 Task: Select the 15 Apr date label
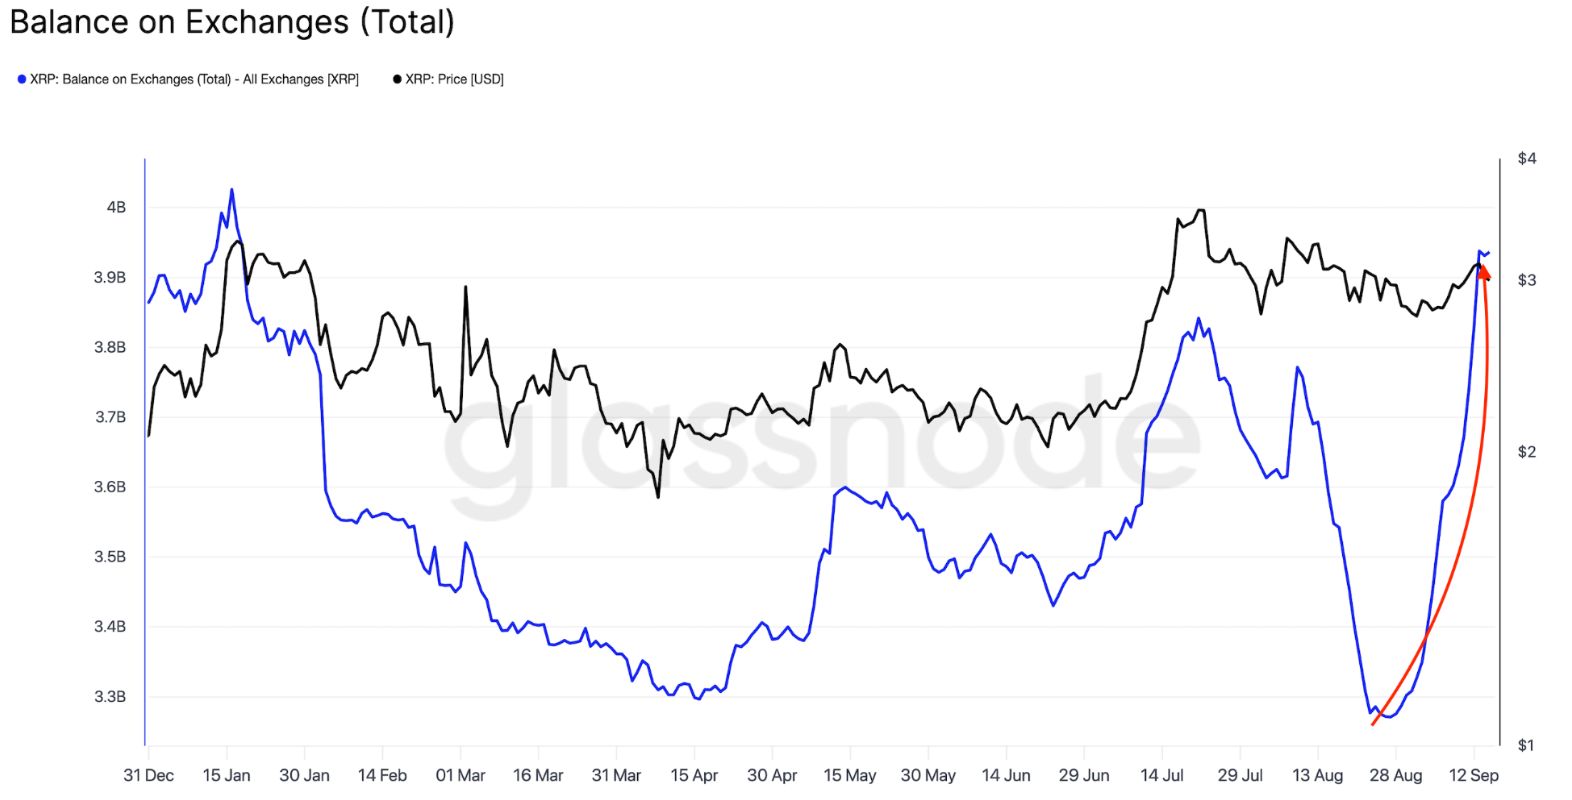pos(694,775)
